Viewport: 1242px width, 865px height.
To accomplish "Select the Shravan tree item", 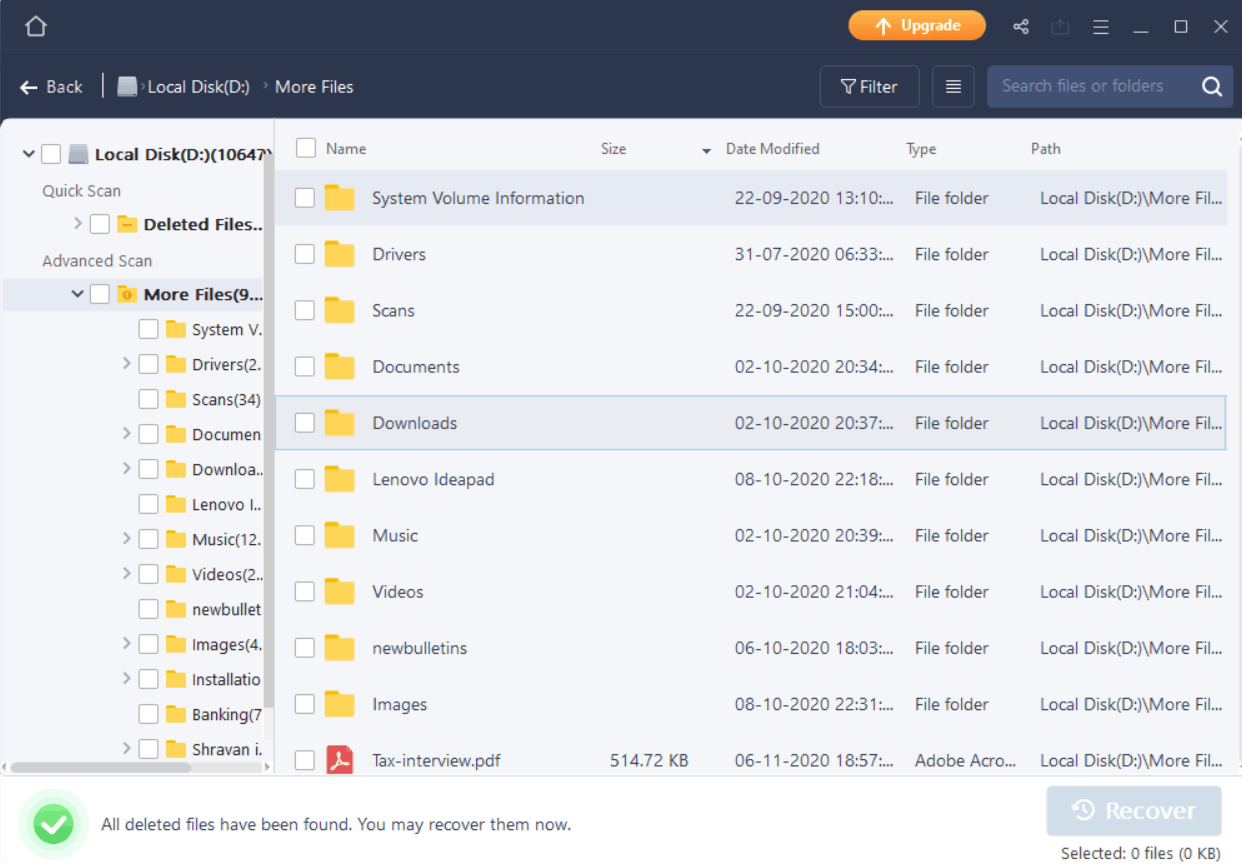I will pyautogui.click(x=227, y=749).
